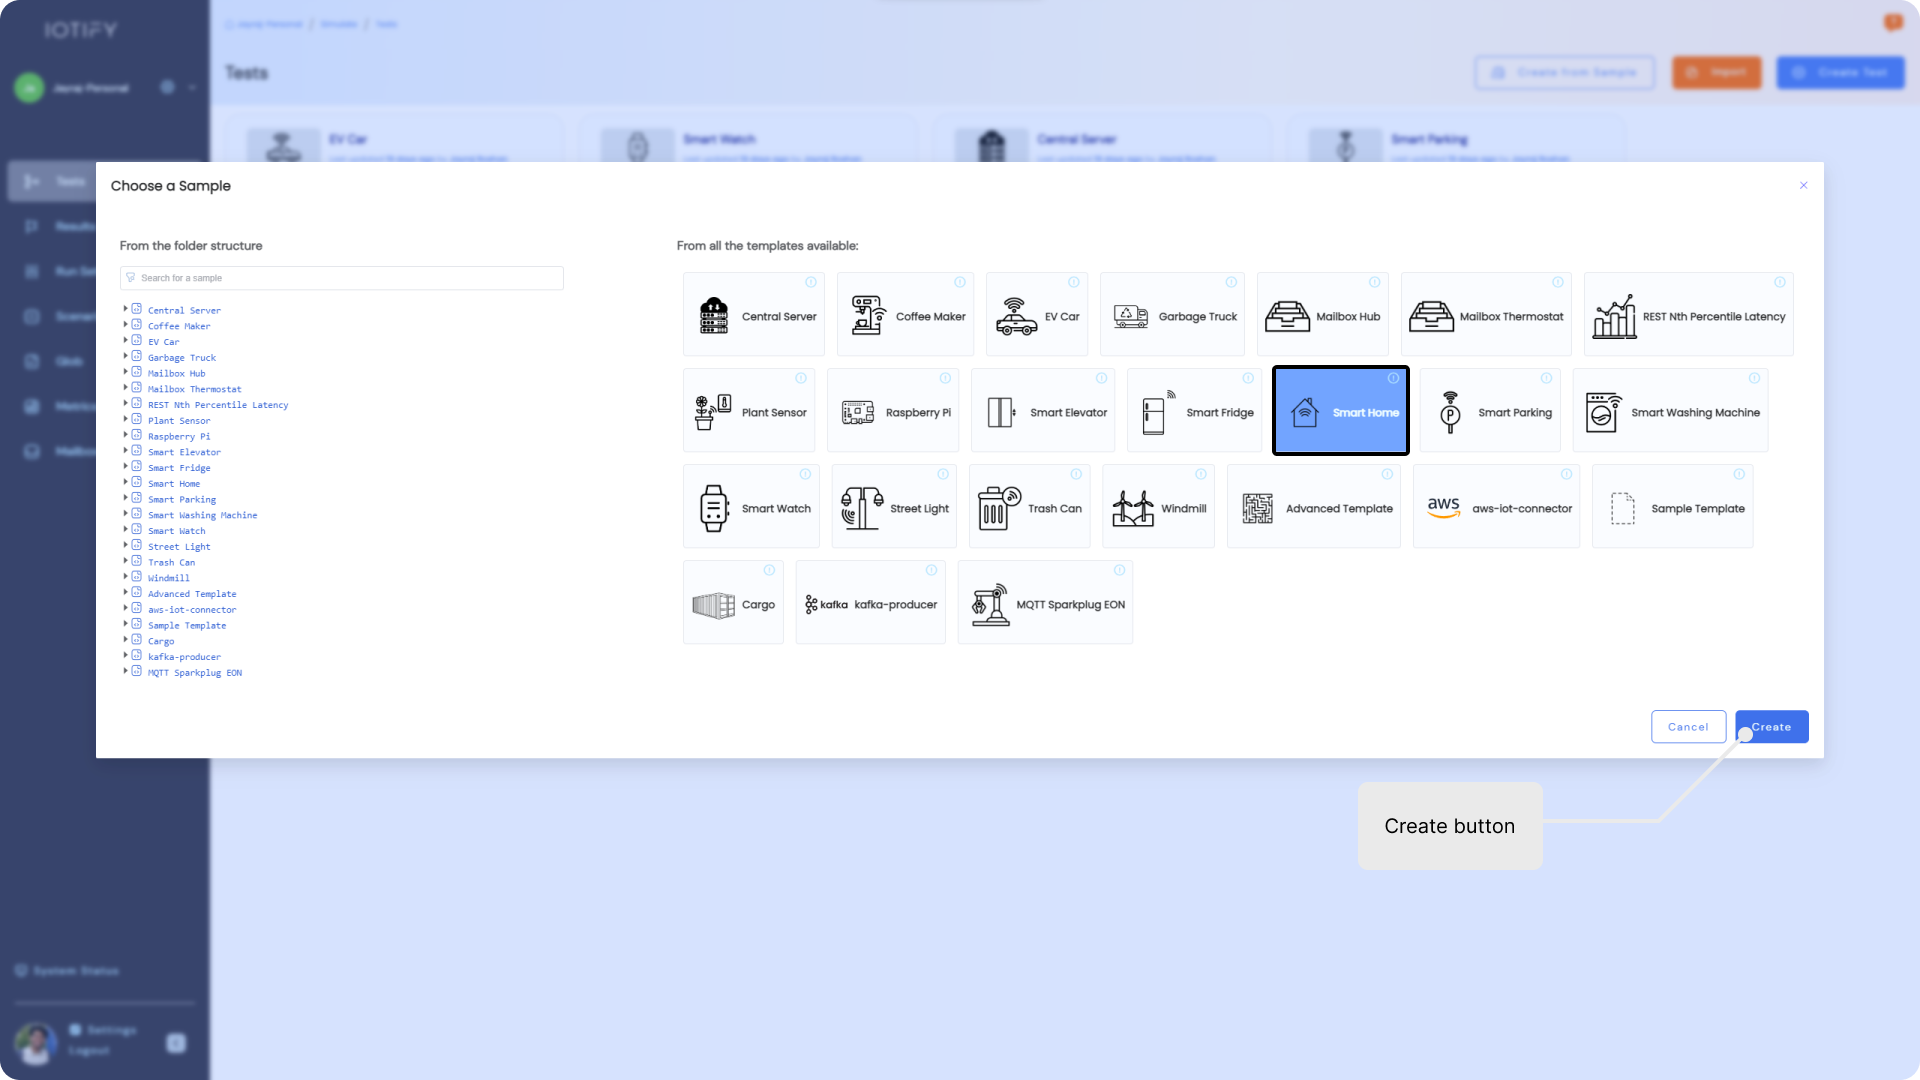Expand the Smart Home tree node
The image size is (1920, 1080).
pos(126,483)
